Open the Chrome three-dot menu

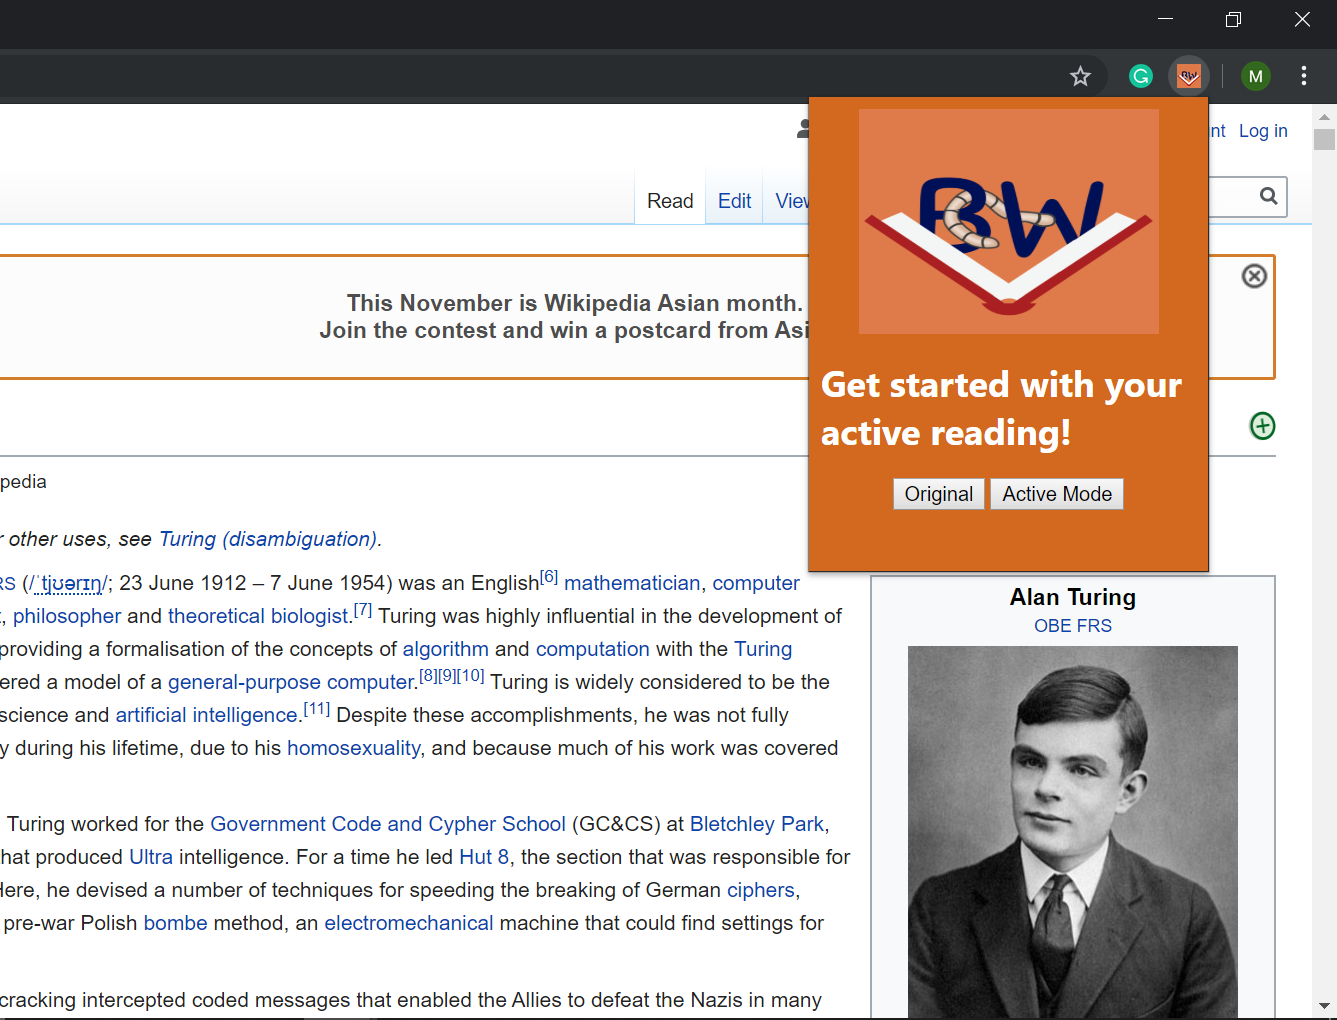(1304, 76)
